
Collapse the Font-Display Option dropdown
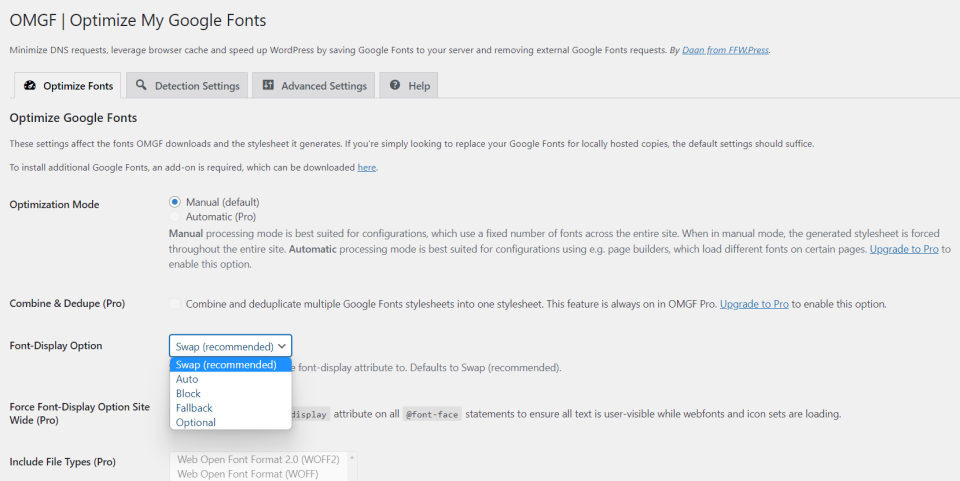coord(230,346)
